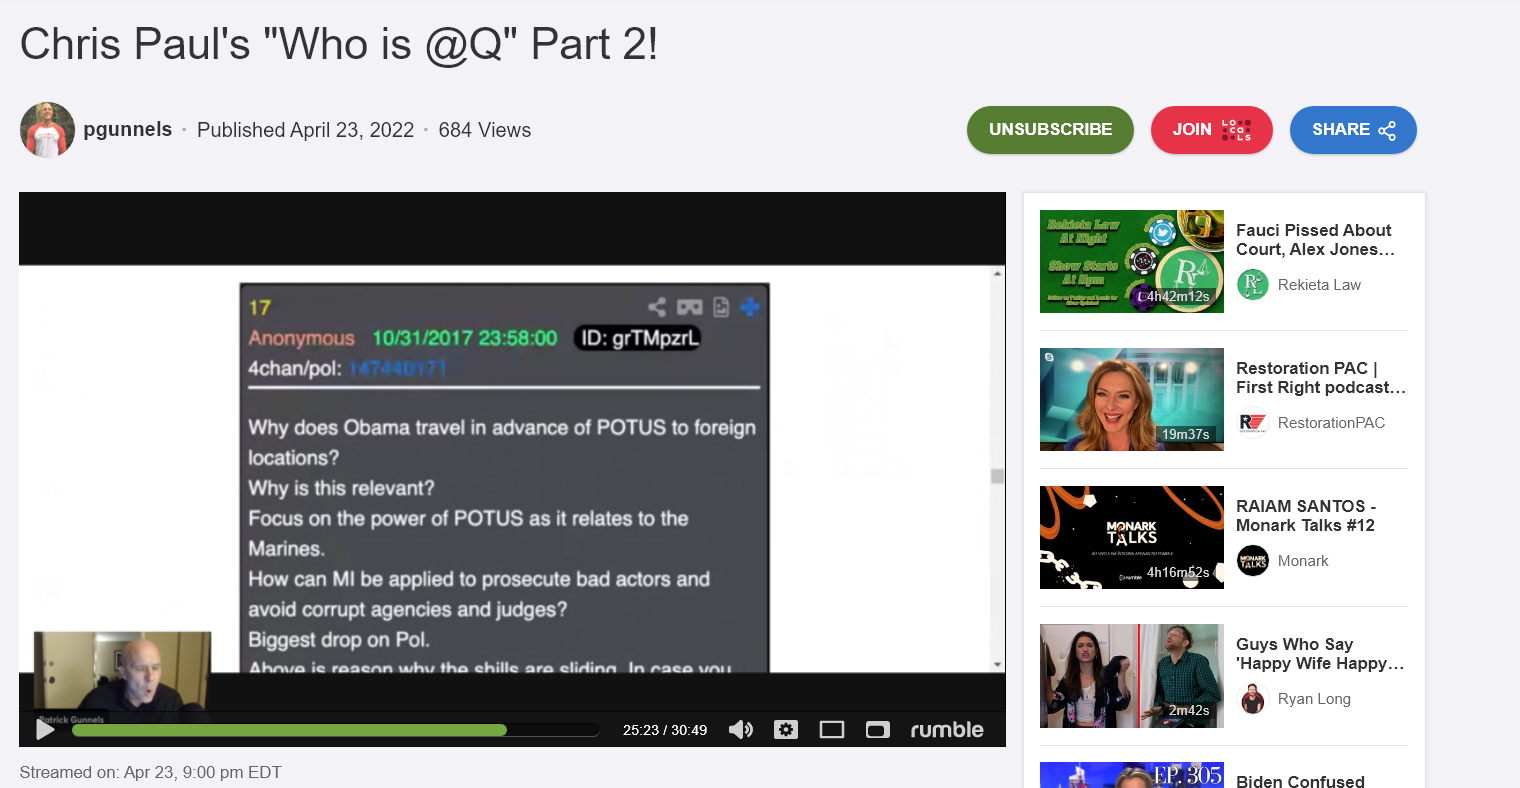Click the RestorationPAC channel name
Viewport: 1520px width, 788px height.
pos(1331,423)
